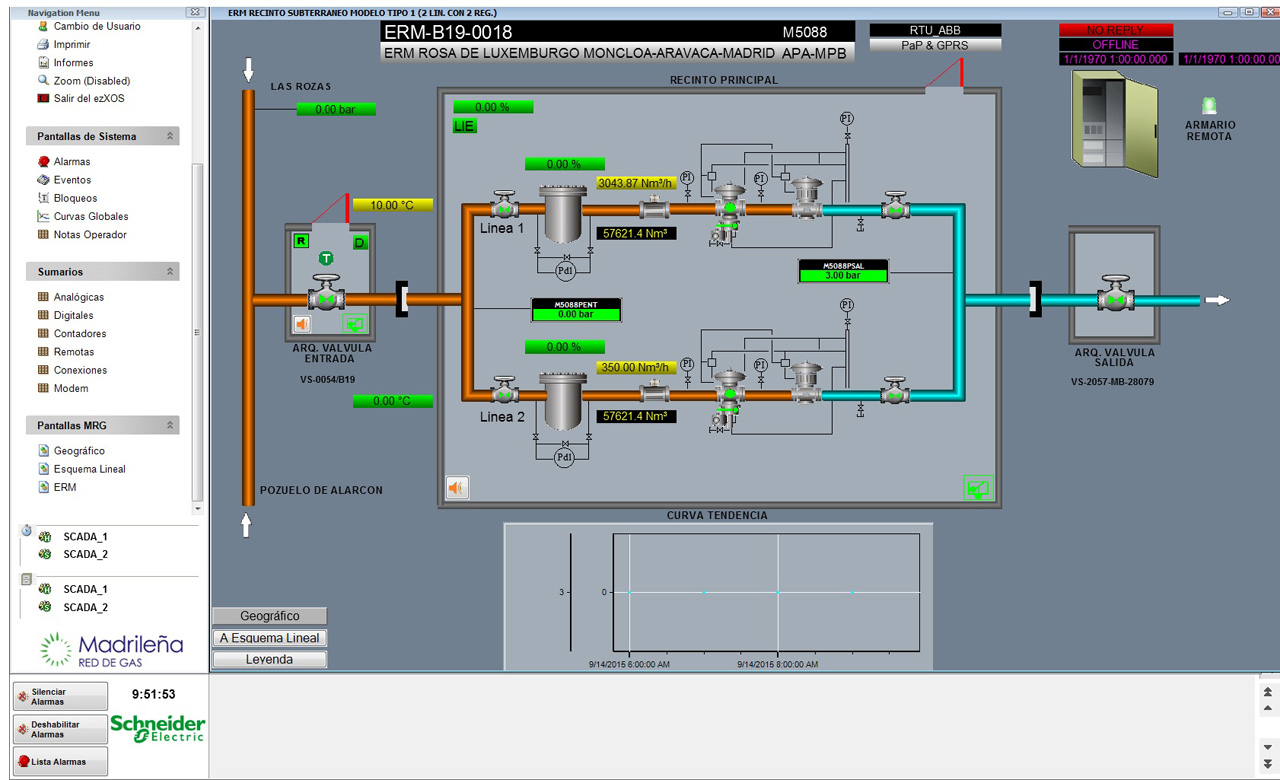Screen dimensions: 1280x780
Task: Click the PaP & GPRS button
Action: 935,45
